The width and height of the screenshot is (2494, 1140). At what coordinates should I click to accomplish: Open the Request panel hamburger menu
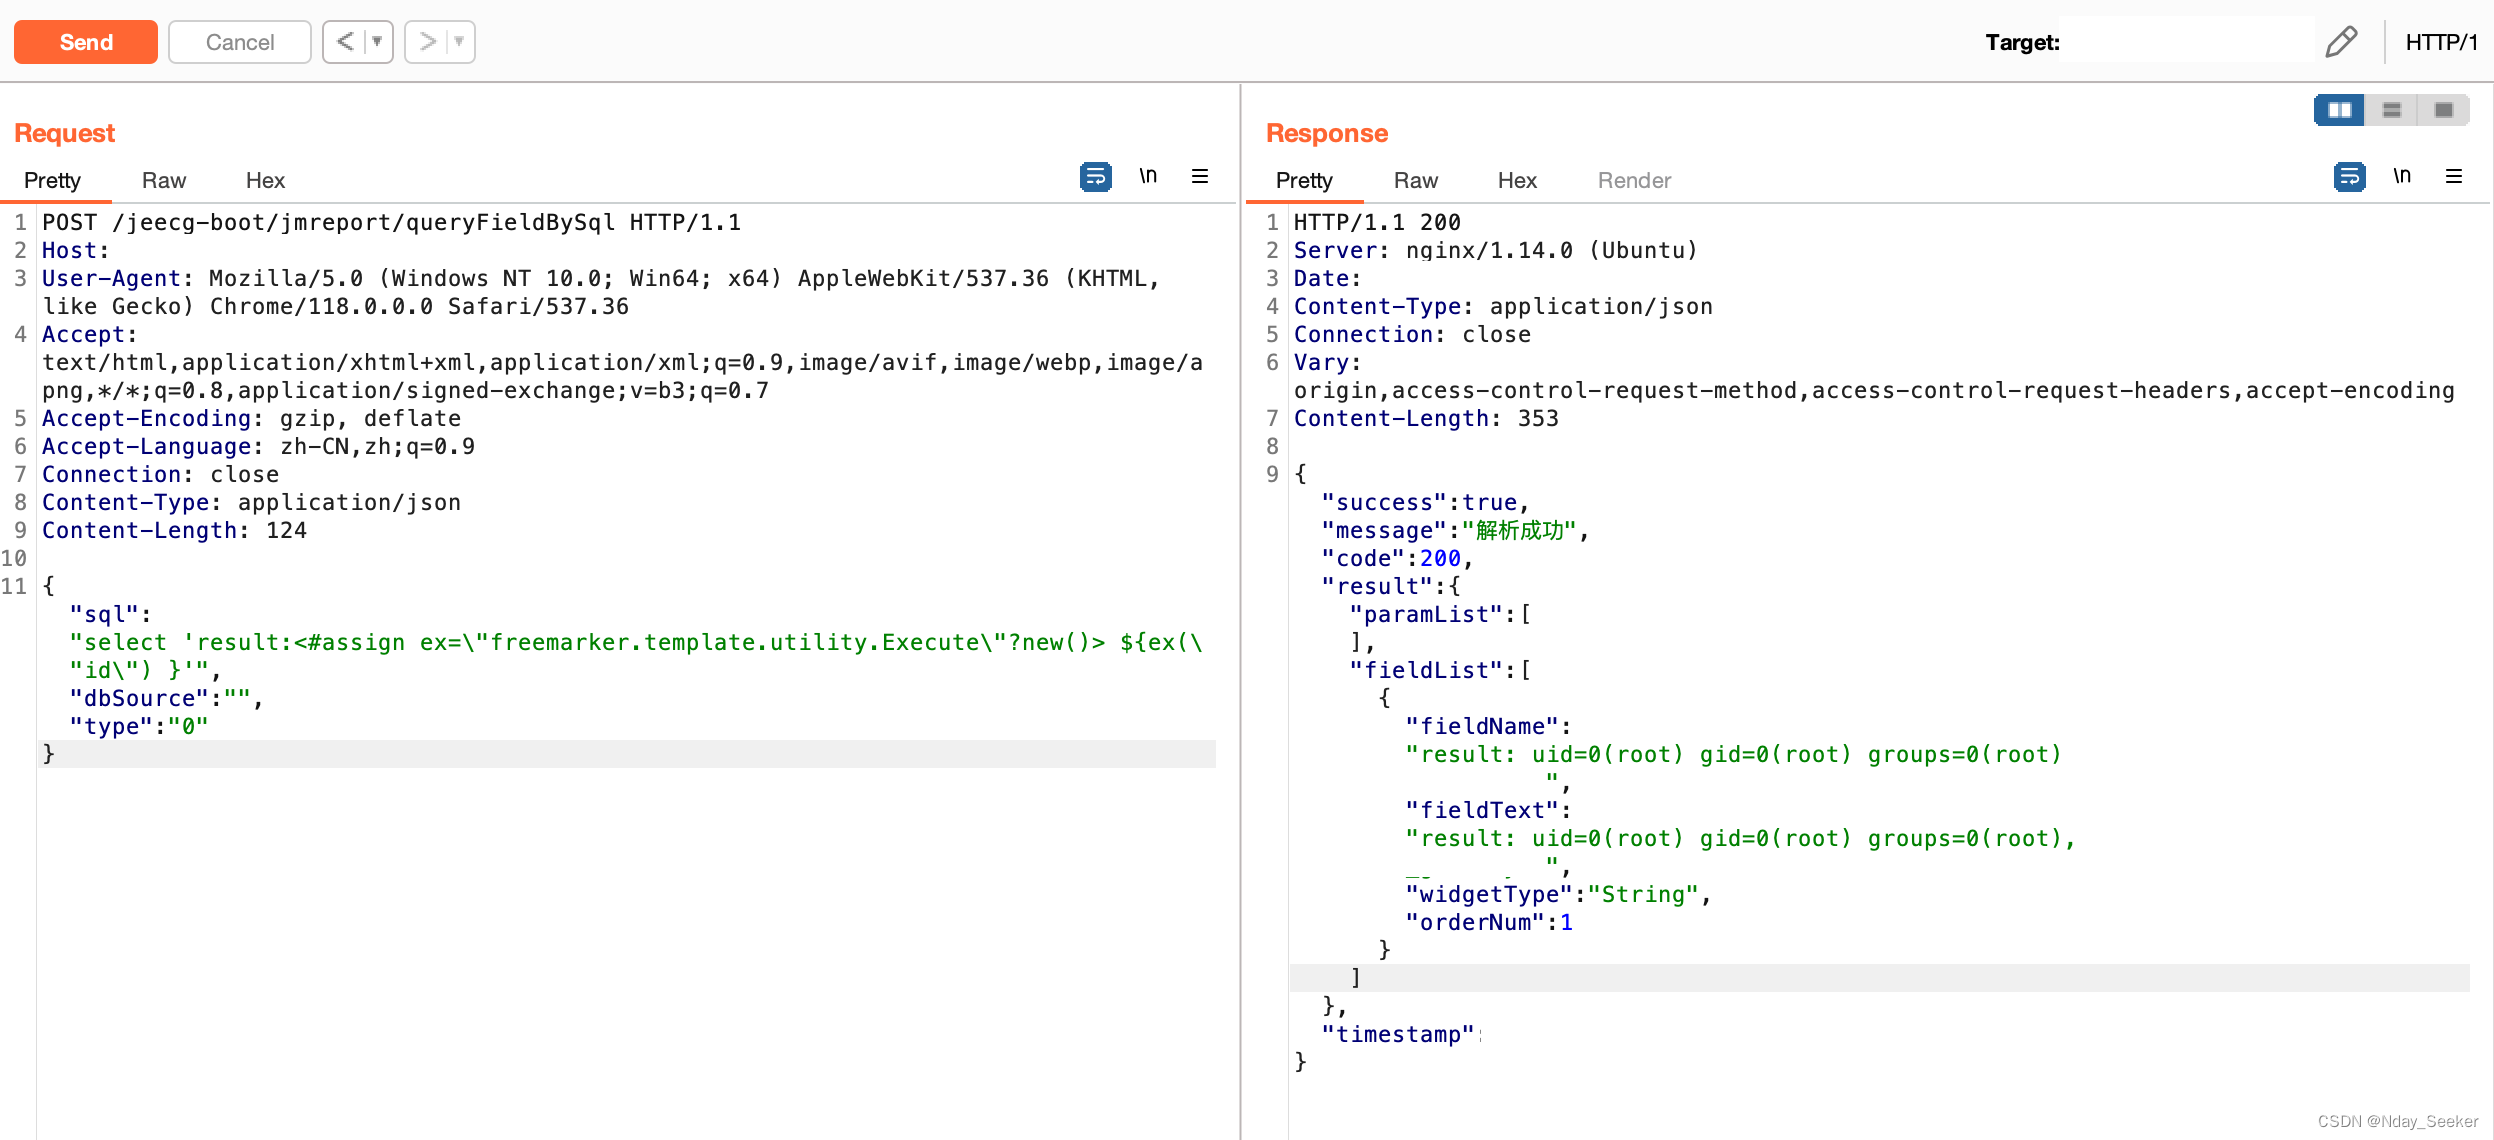point(1201,177)
